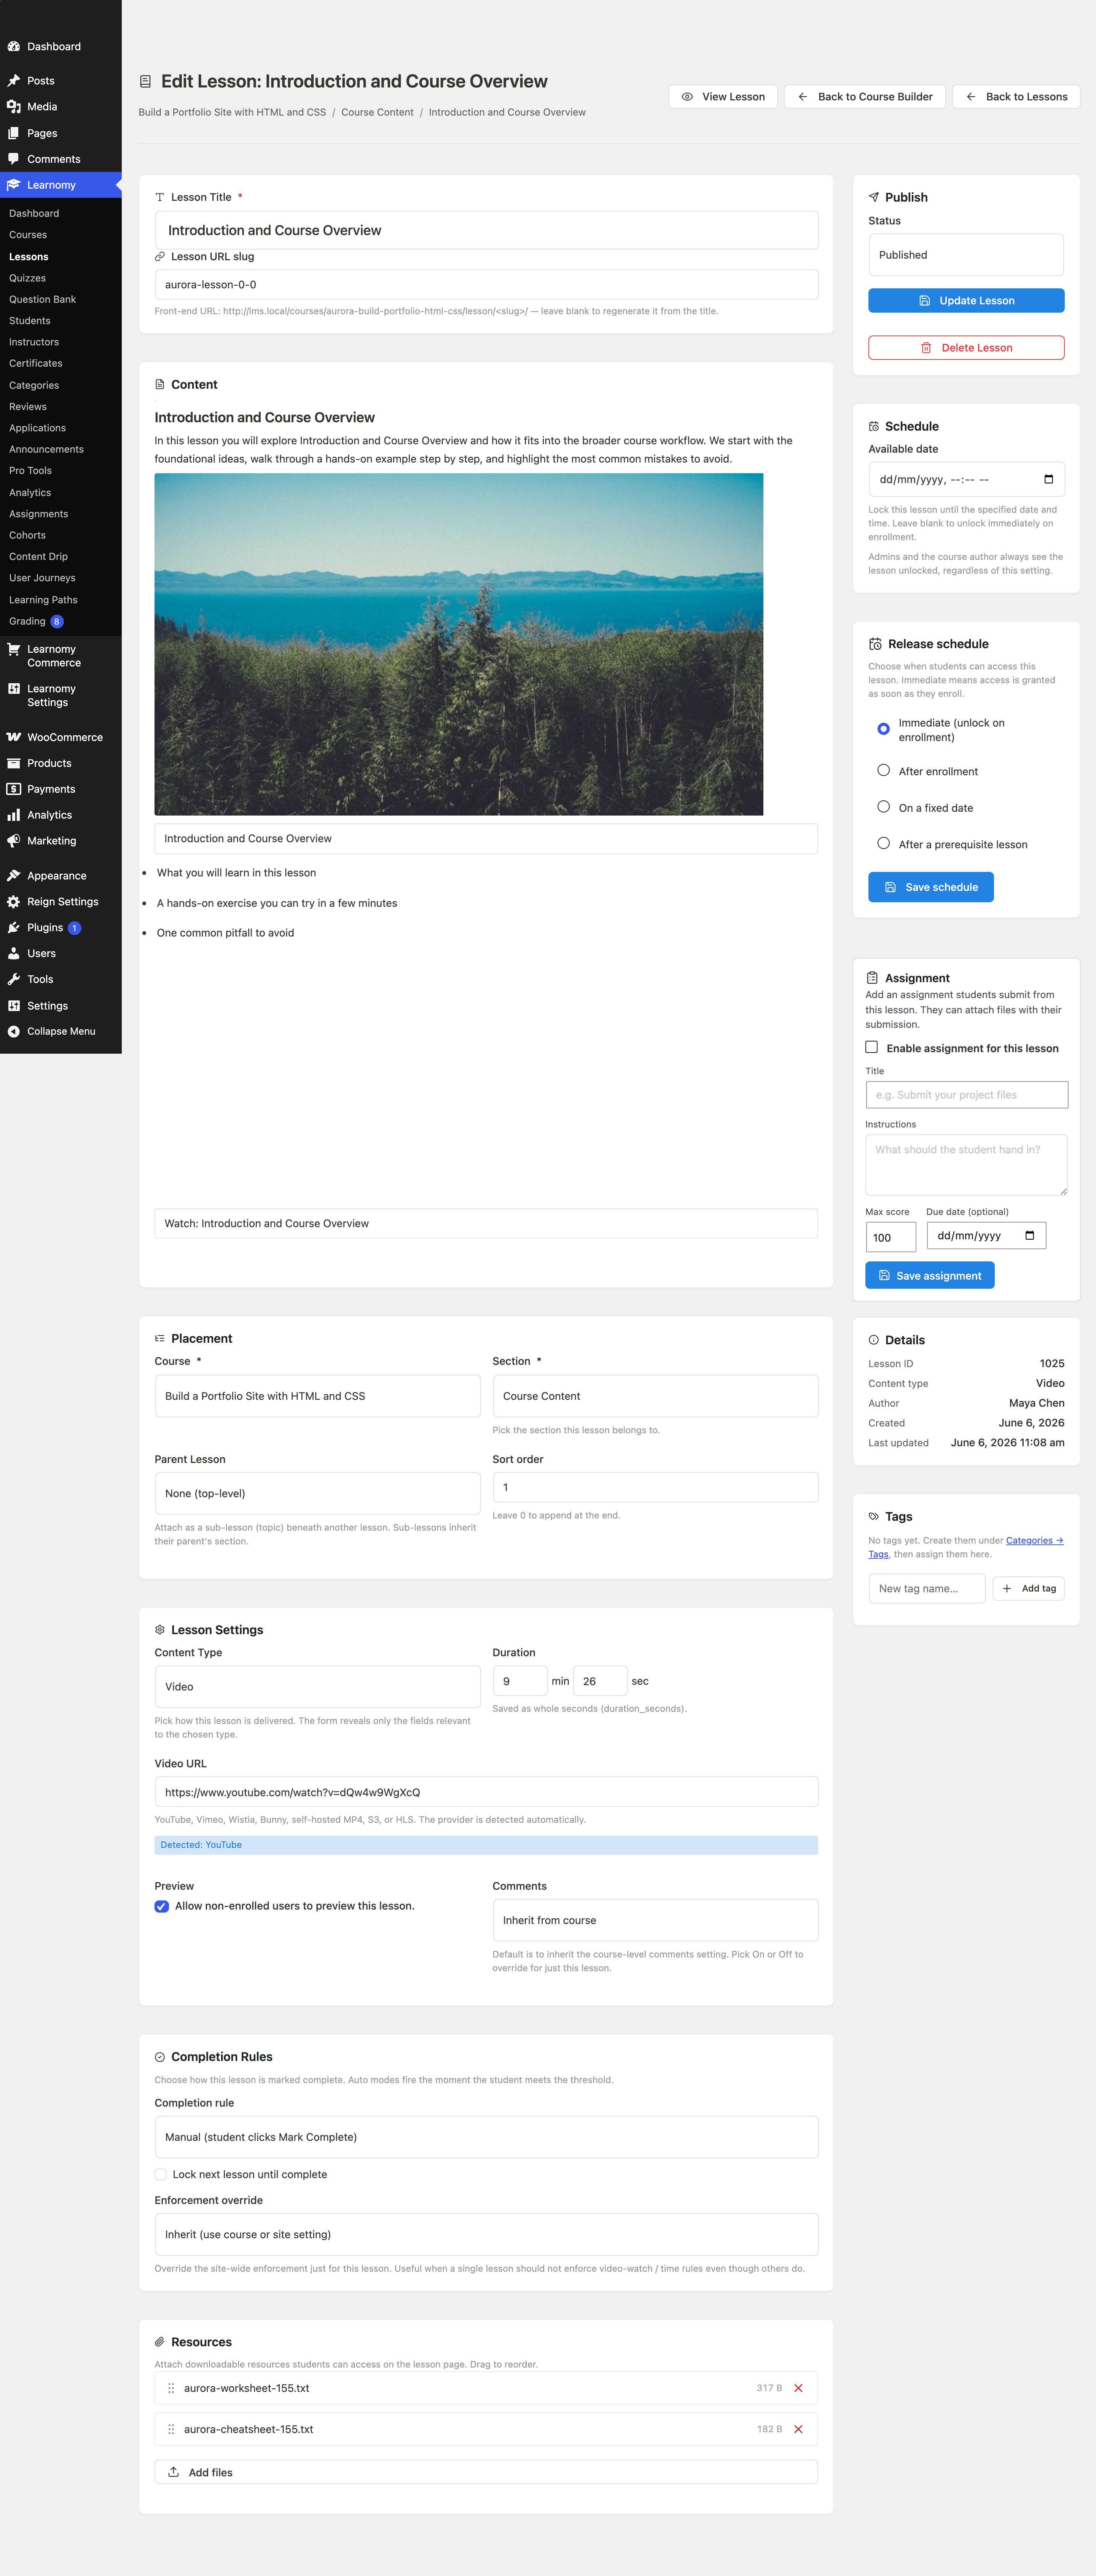Click the Learnomy graduation cap icon

(14, 185)
